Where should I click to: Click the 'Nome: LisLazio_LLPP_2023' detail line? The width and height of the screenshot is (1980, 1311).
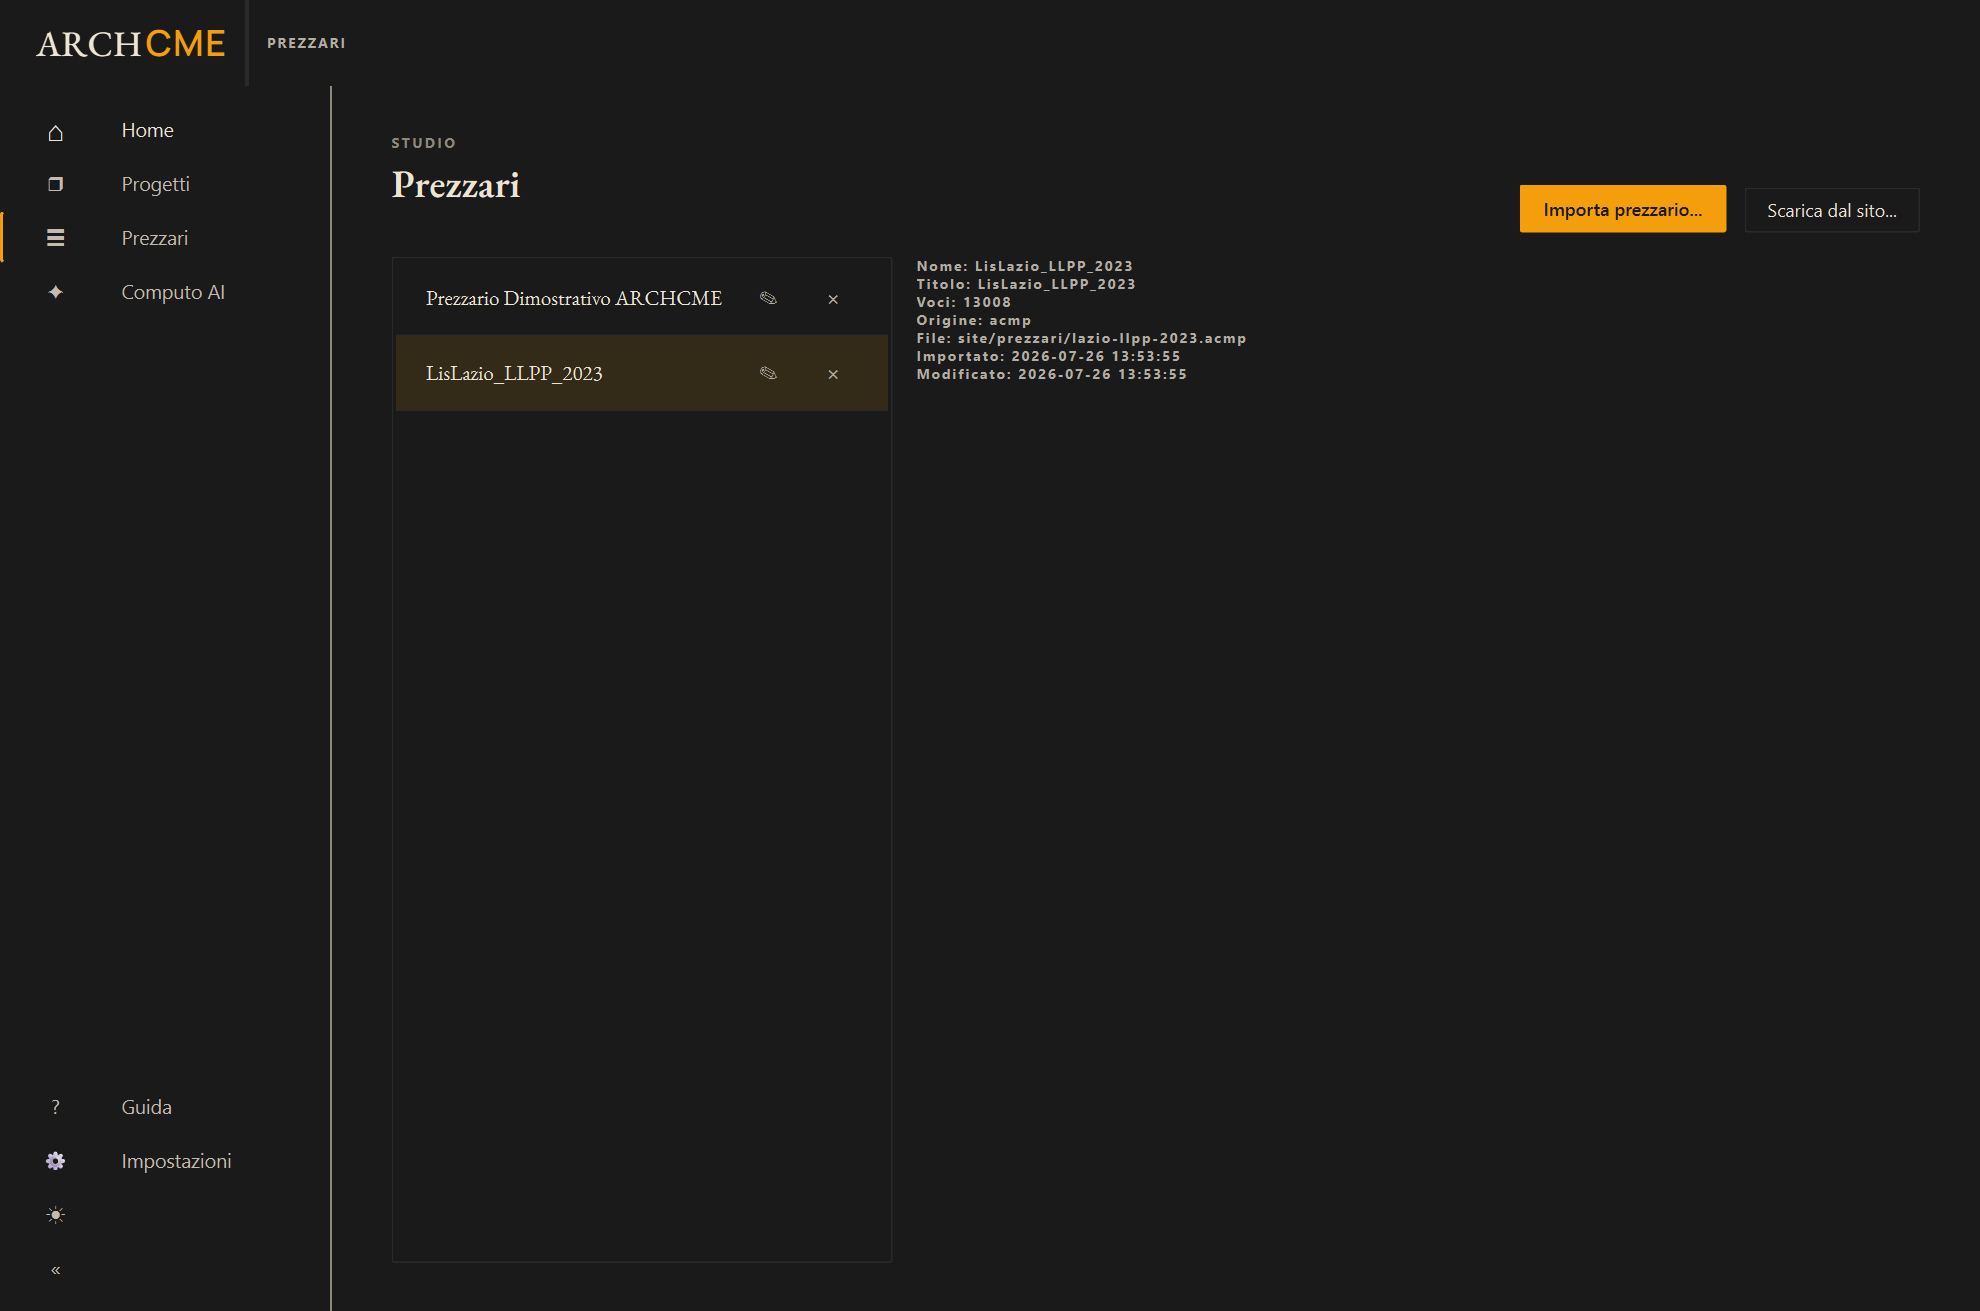(1025, 266)
